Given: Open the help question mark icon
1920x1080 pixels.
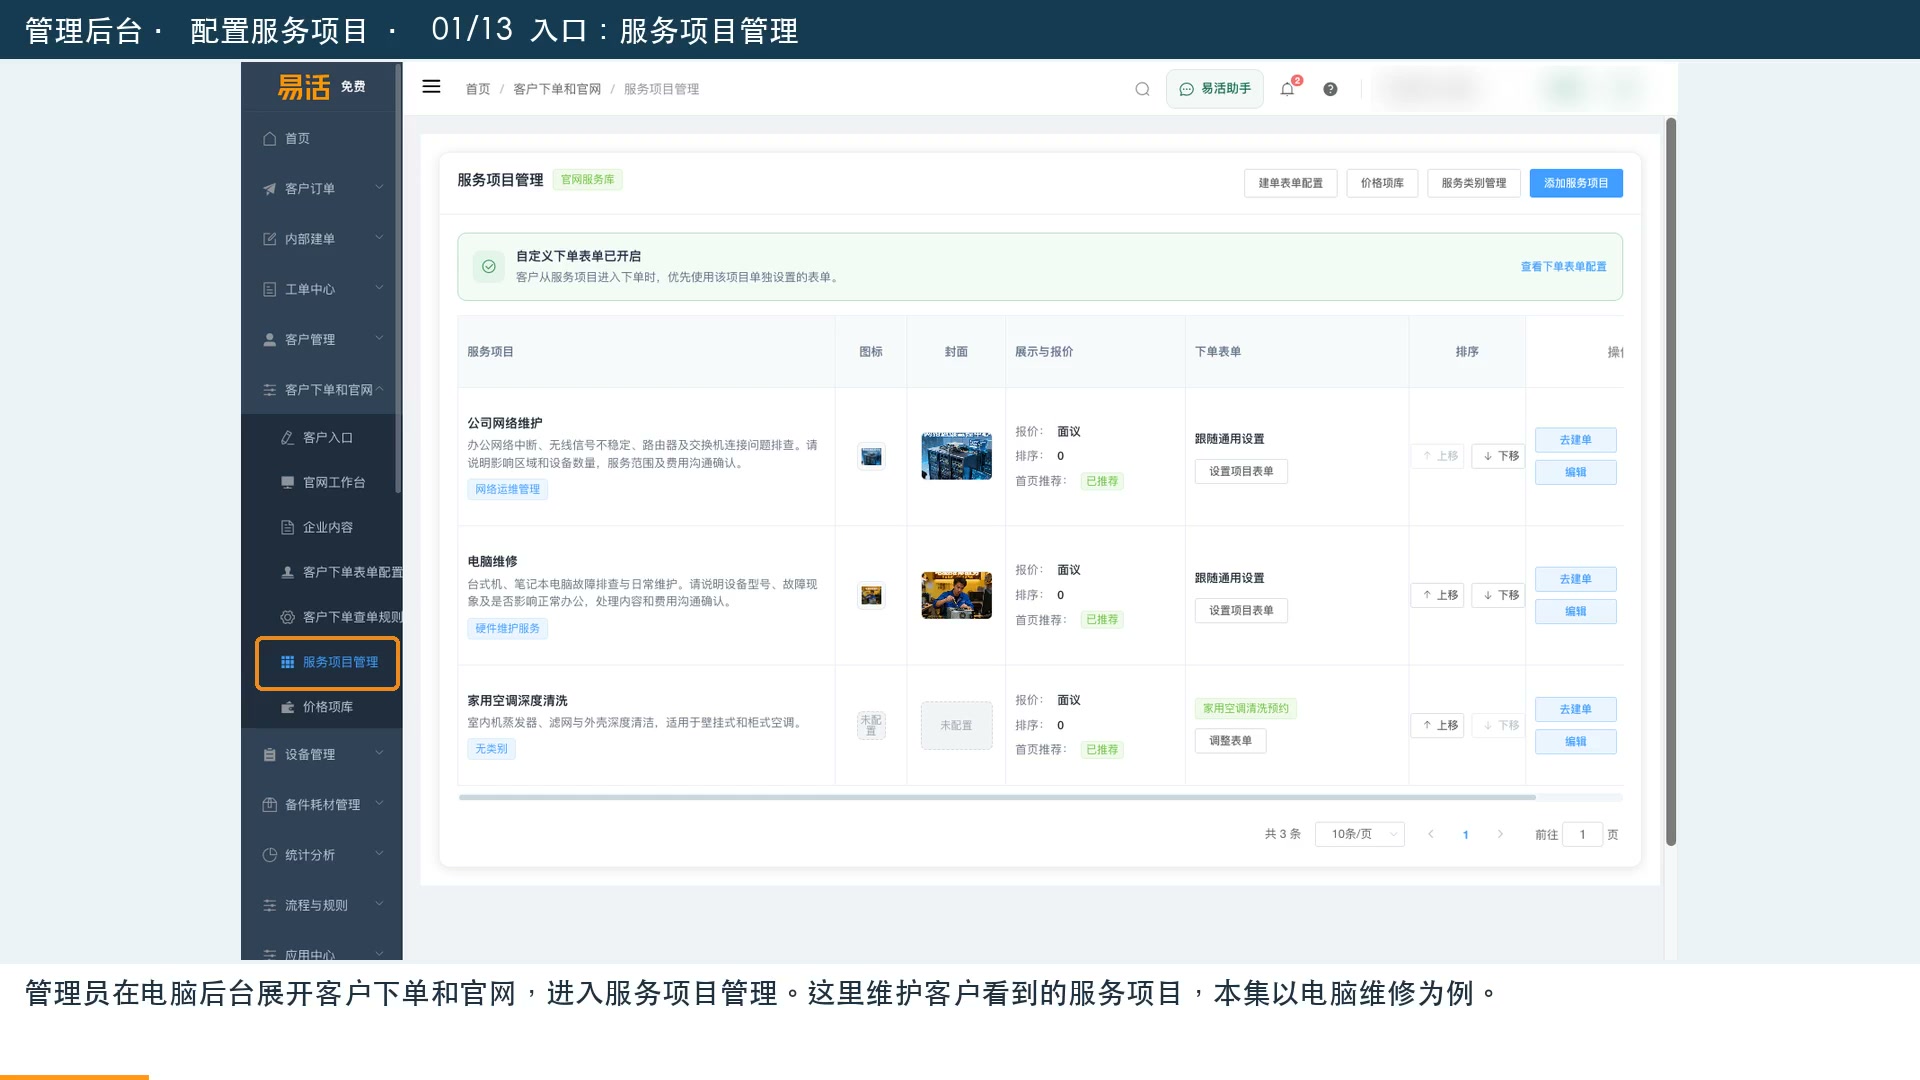Looking at the screenshot, I should click(1330, 89).
